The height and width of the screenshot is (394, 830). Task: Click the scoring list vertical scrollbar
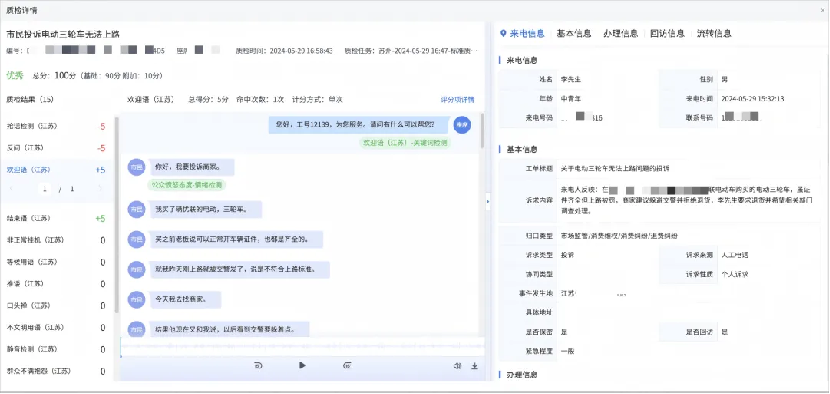tap(116, 214)
